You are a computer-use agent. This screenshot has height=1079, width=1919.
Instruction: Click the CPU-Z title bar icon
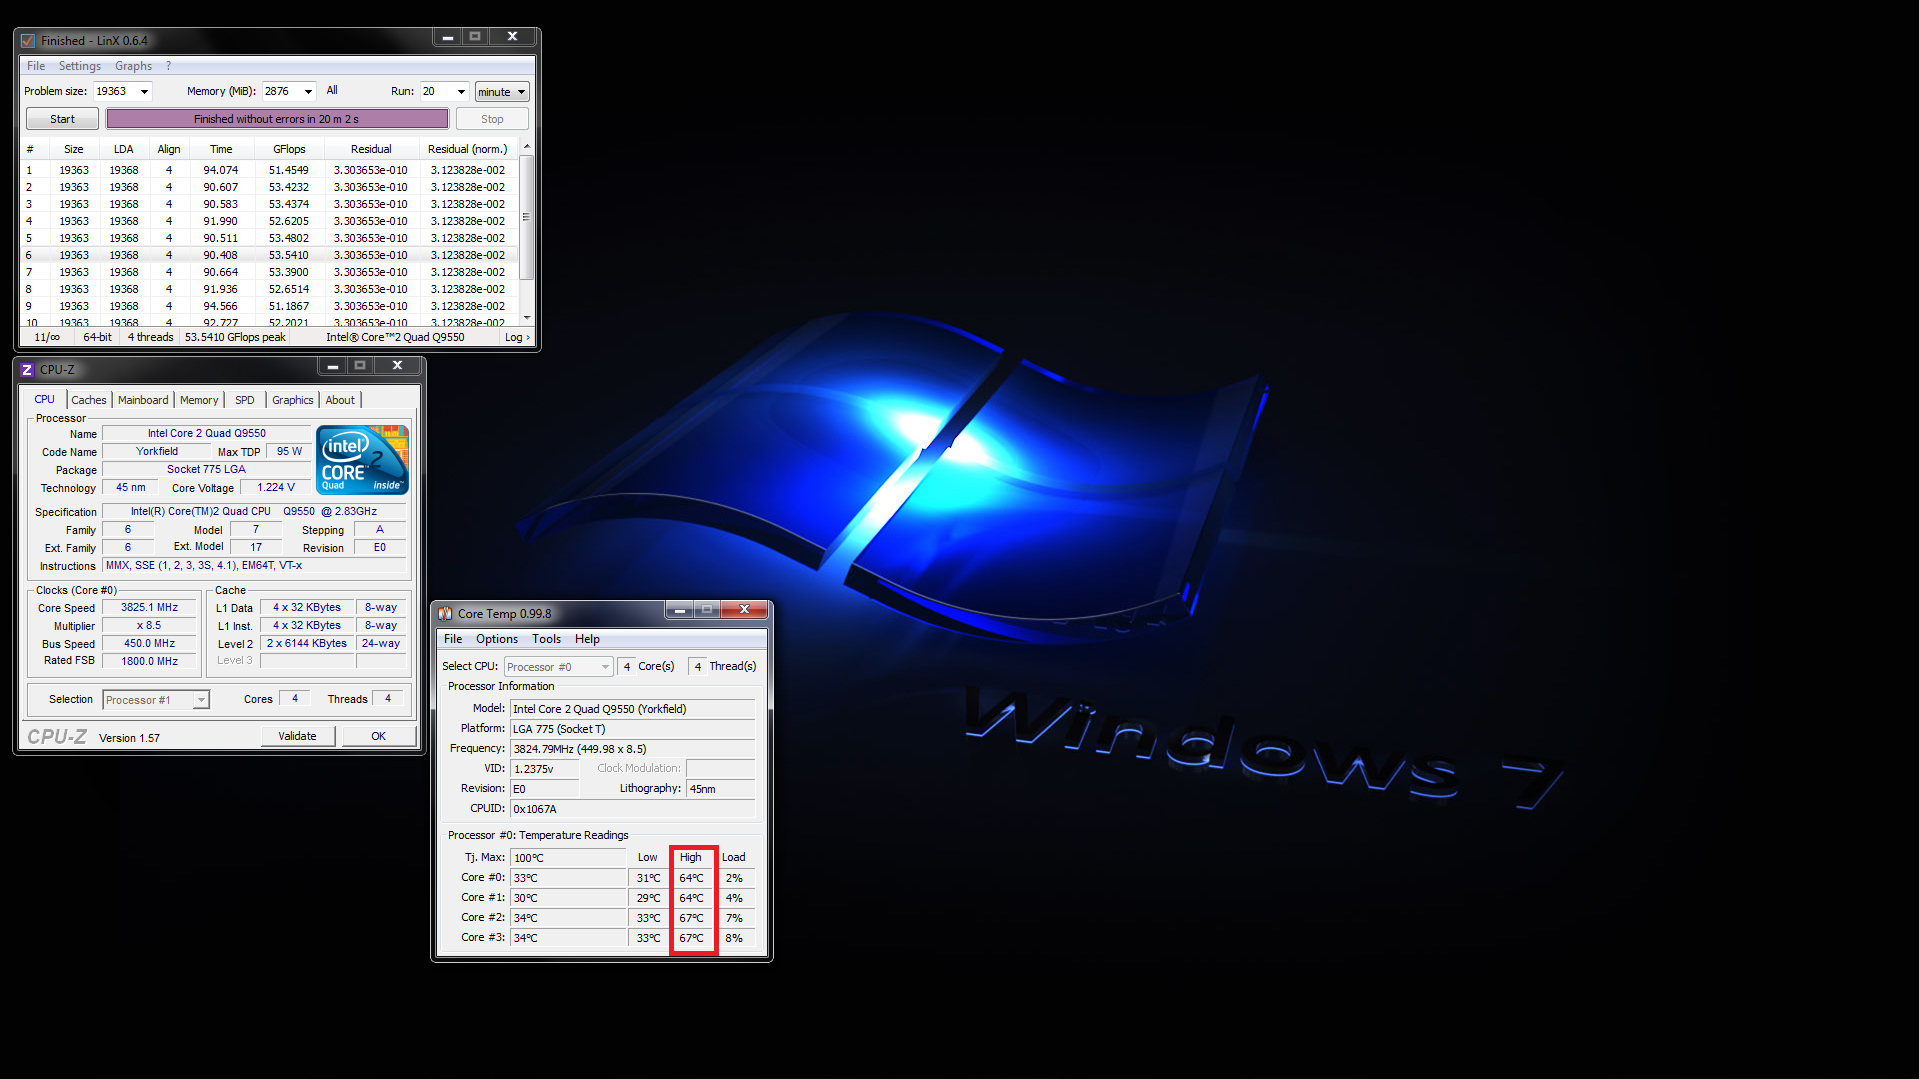pos(27,370)
